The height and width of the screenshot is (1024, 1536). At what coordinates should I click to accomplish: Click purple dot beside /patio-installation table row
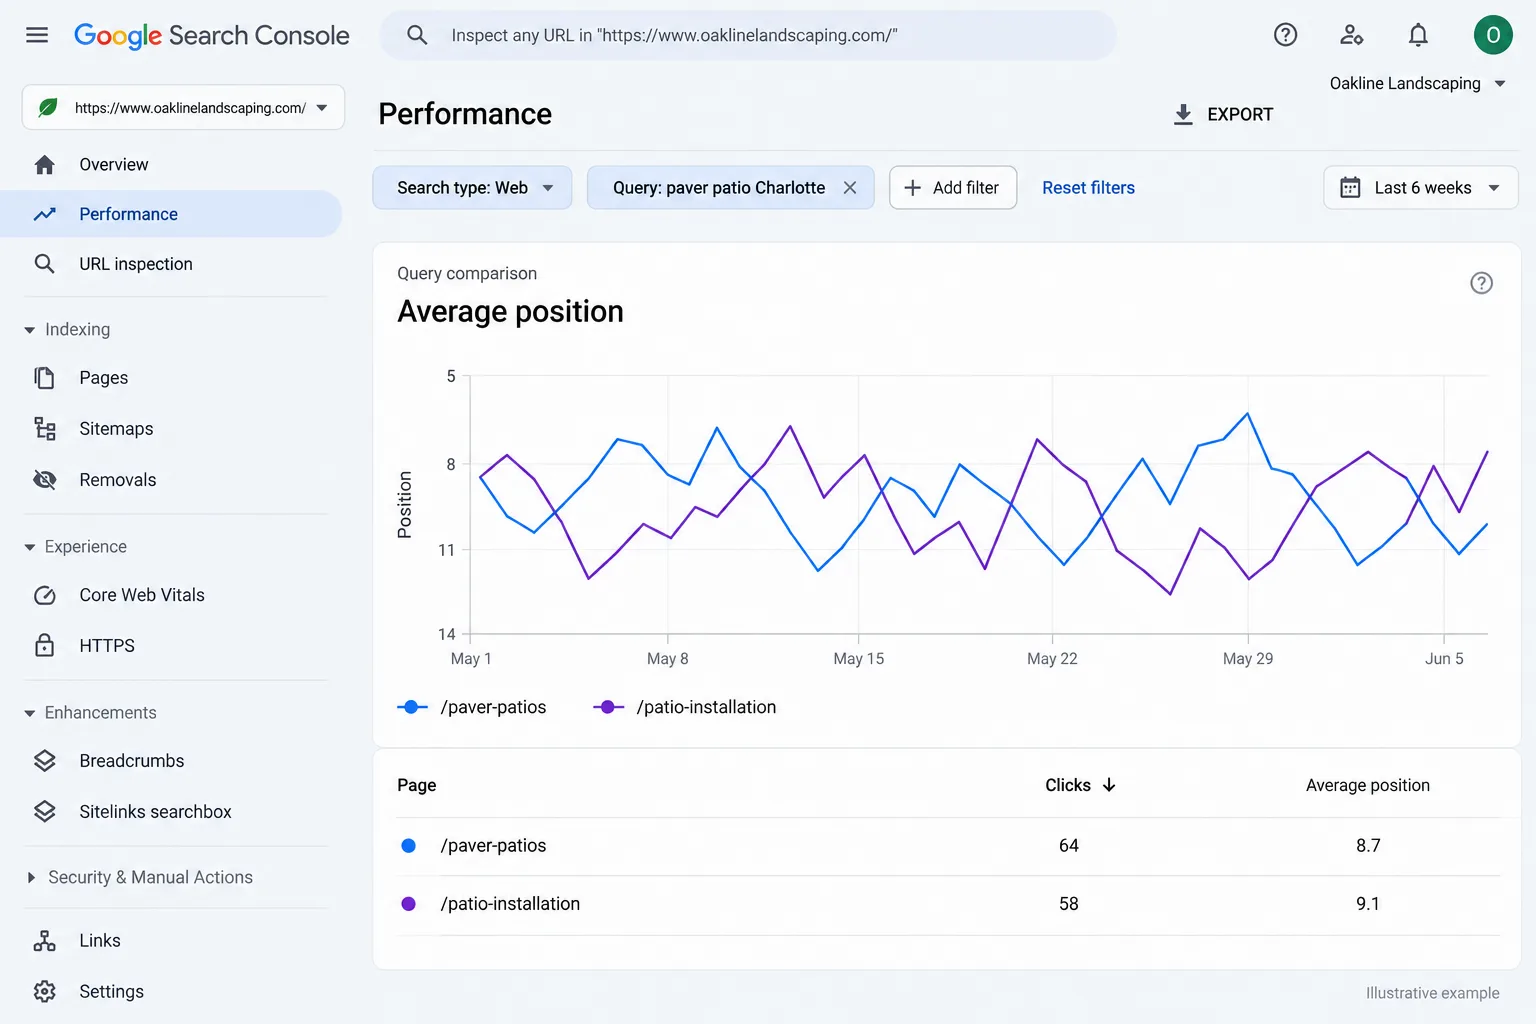(408, 903)
